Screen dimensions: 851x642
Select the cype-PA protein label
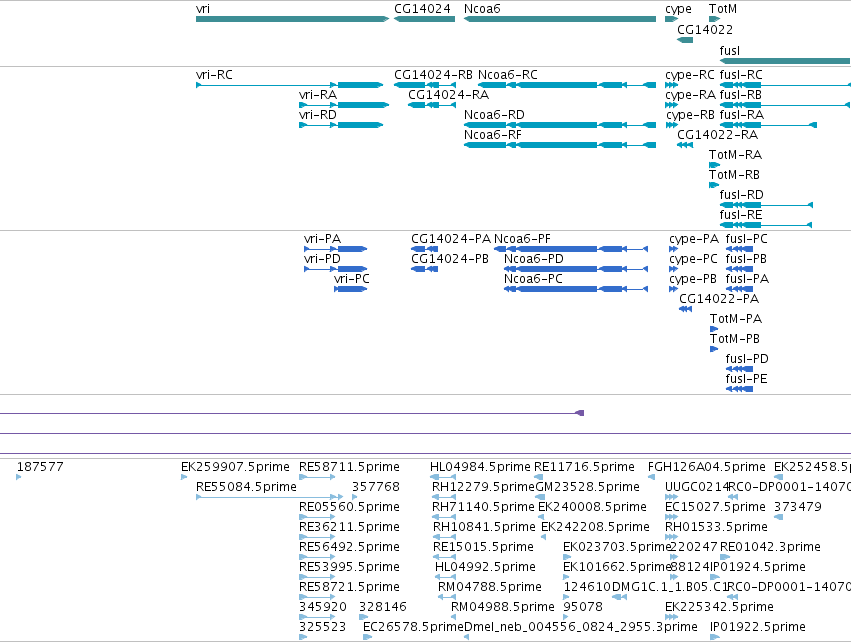(694, 239)
